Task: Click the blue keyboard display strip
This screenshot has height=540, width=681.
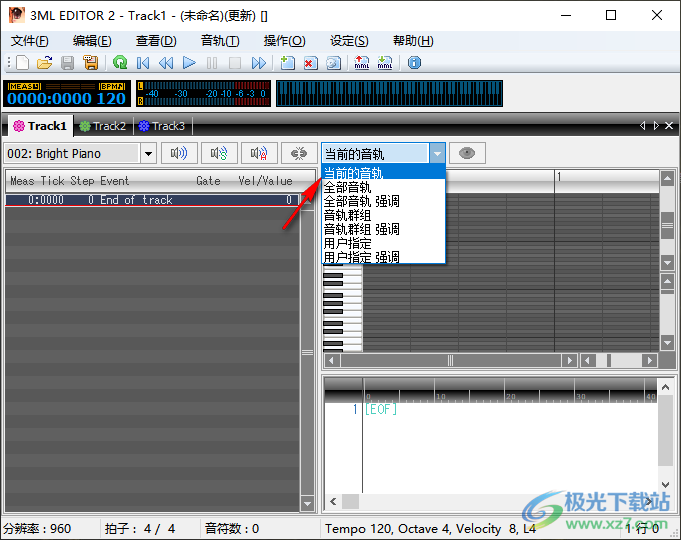Action: [x=389, y=93]
